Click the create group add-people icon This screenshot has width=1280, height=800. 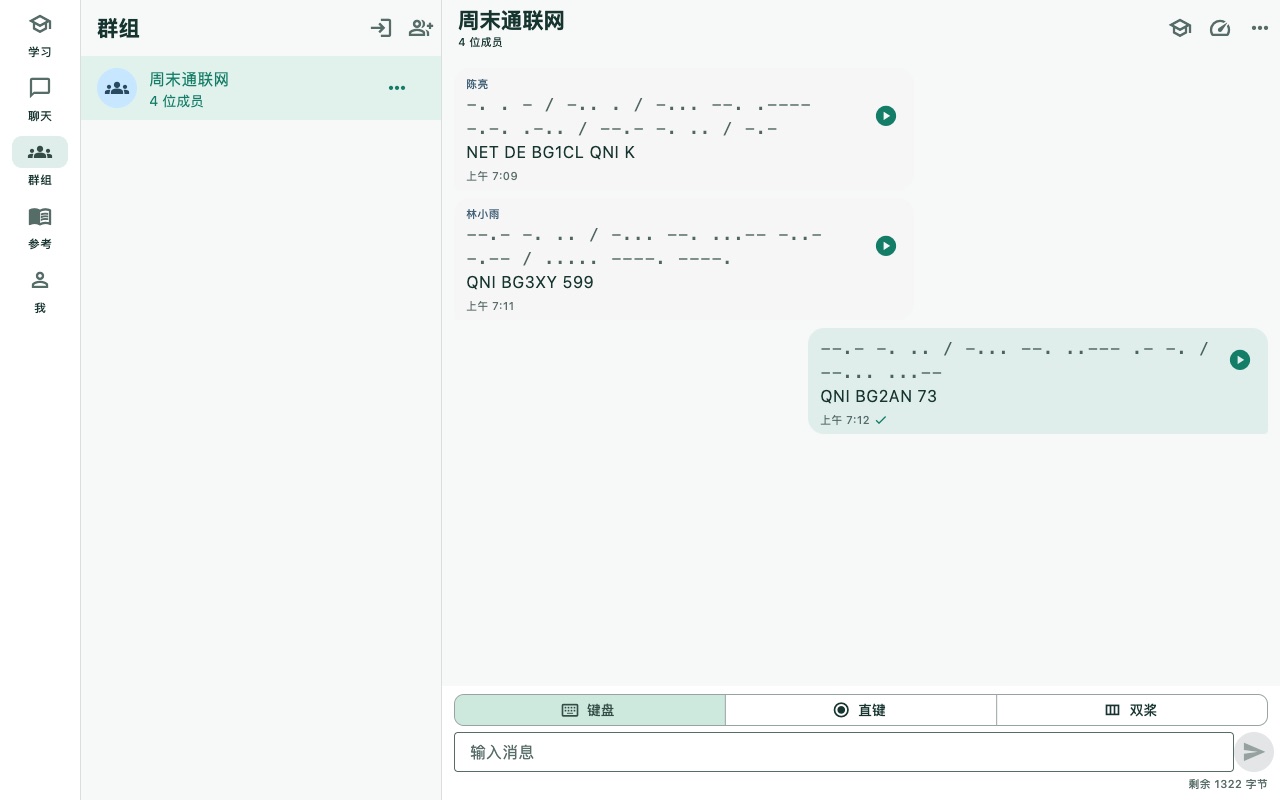pos(421,28)
